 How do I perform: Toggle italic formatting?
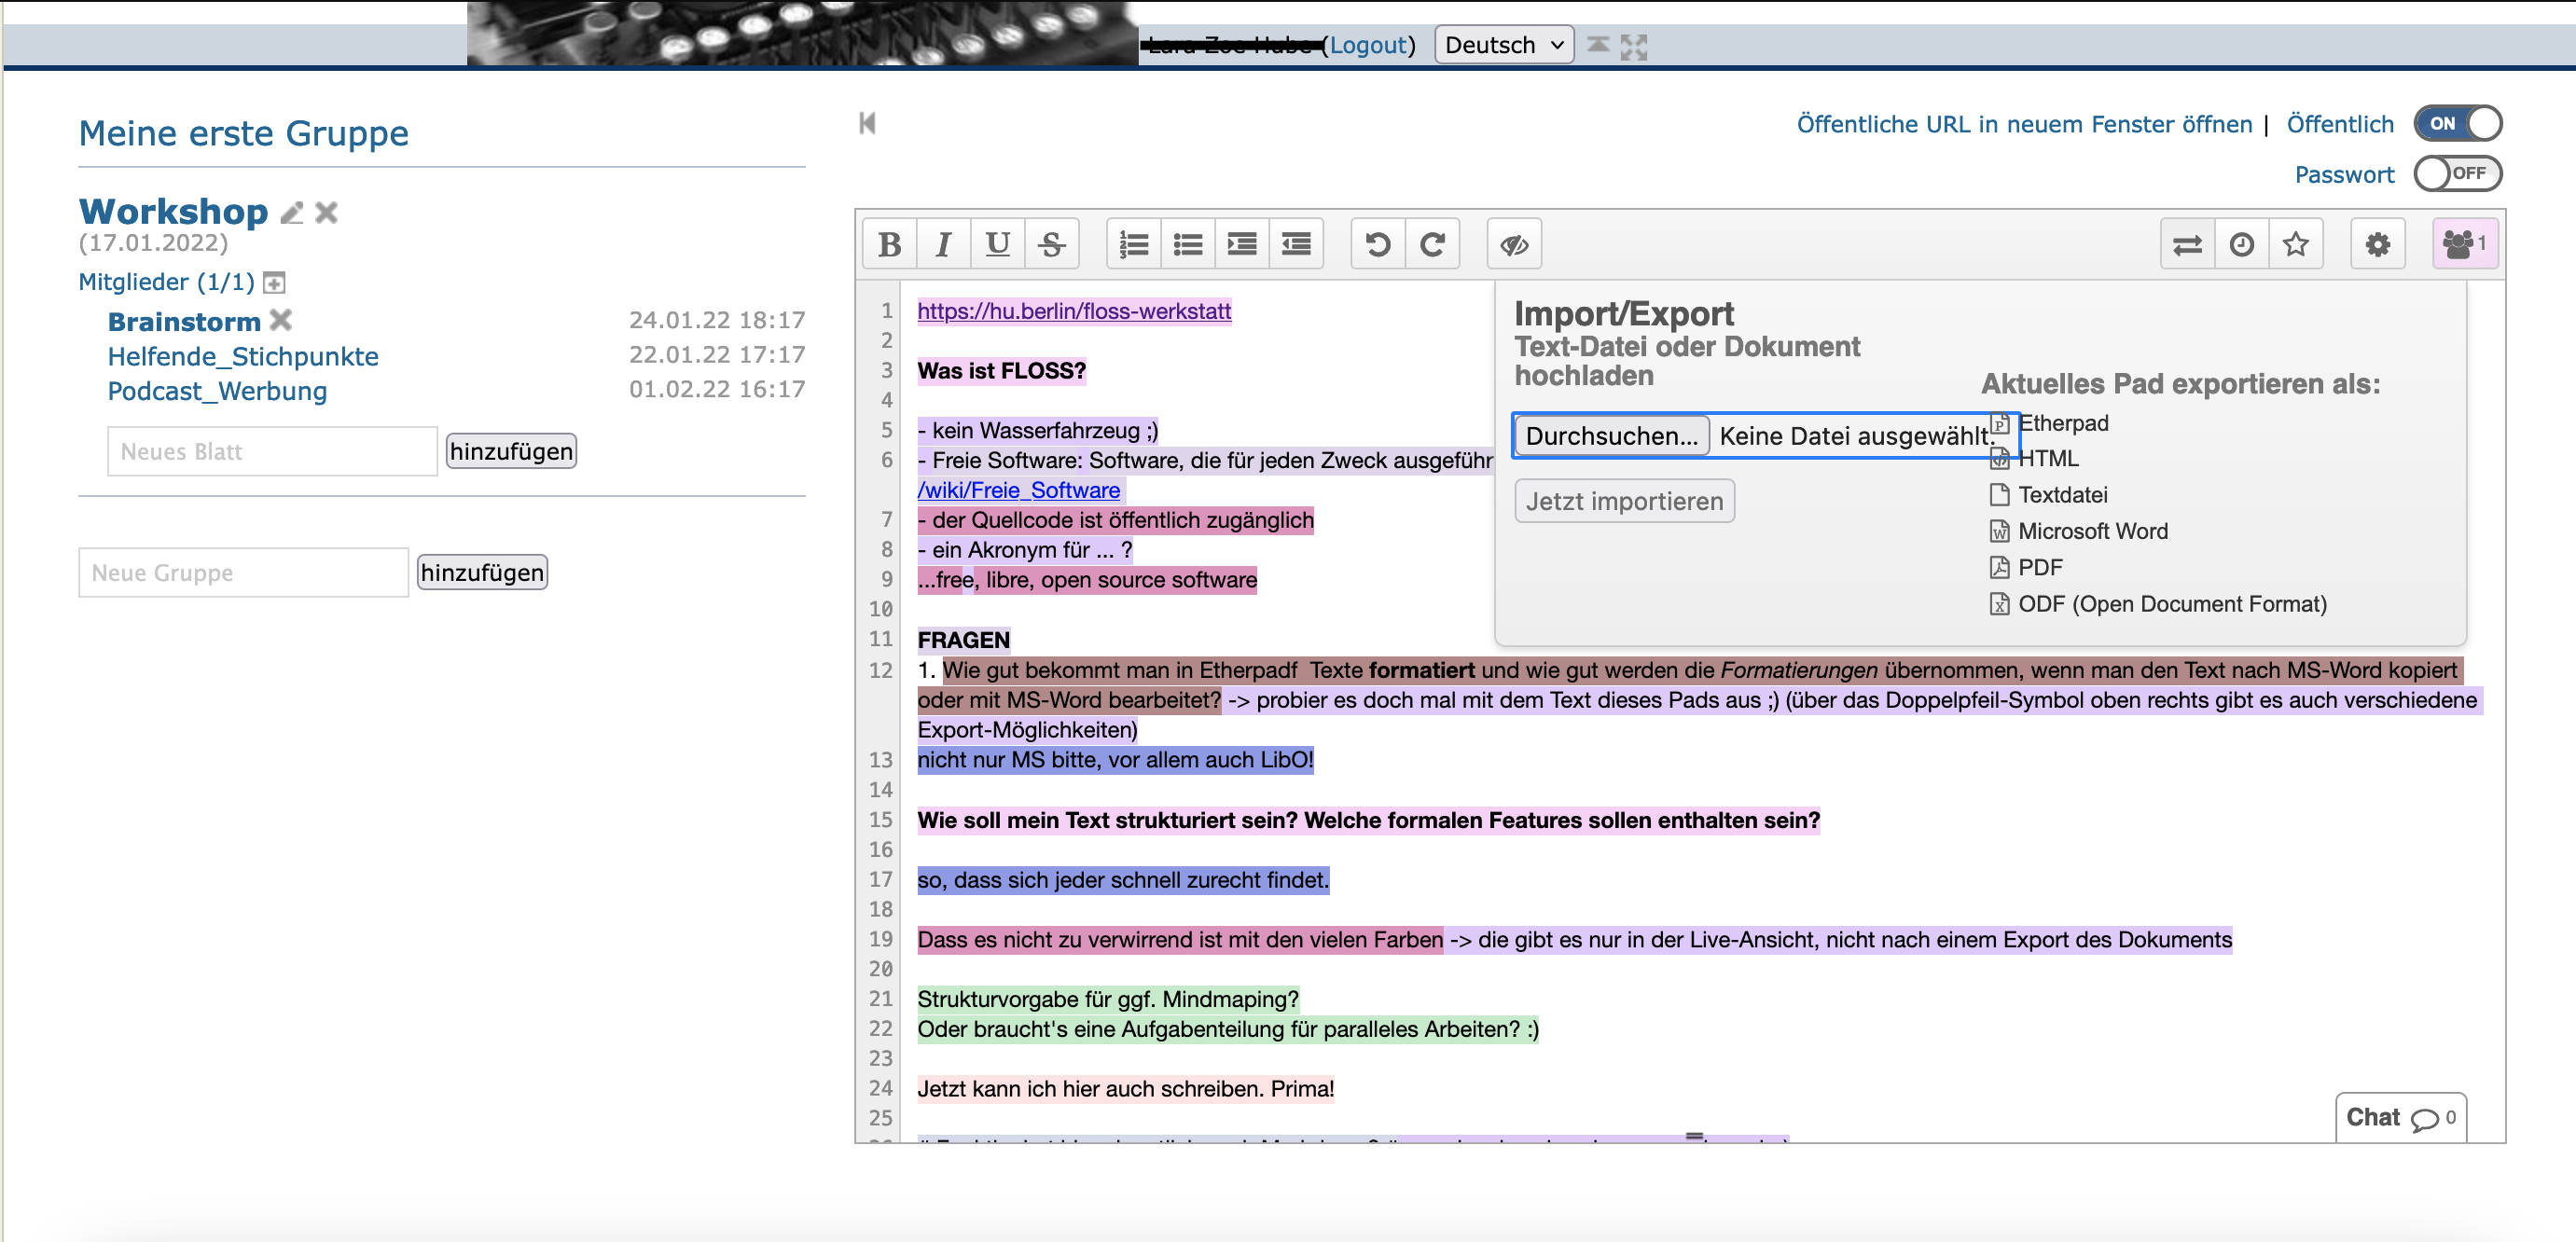[x=943, y=244]
